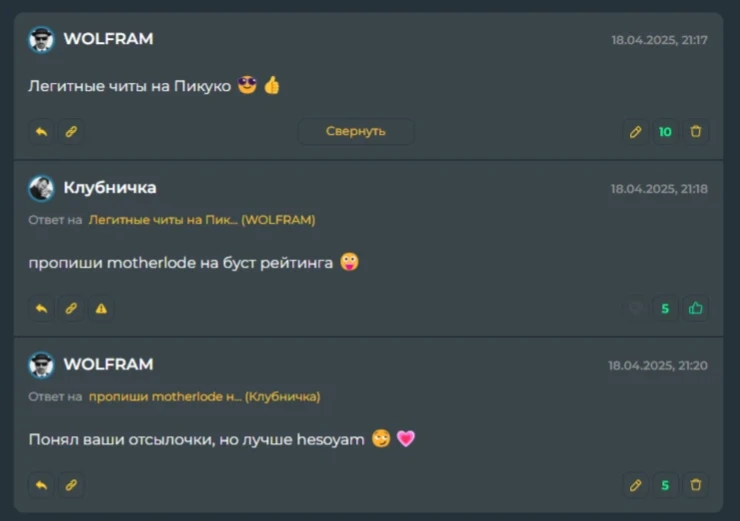
Task: Delete the hesoyam comment
Action: click(696, 485)
